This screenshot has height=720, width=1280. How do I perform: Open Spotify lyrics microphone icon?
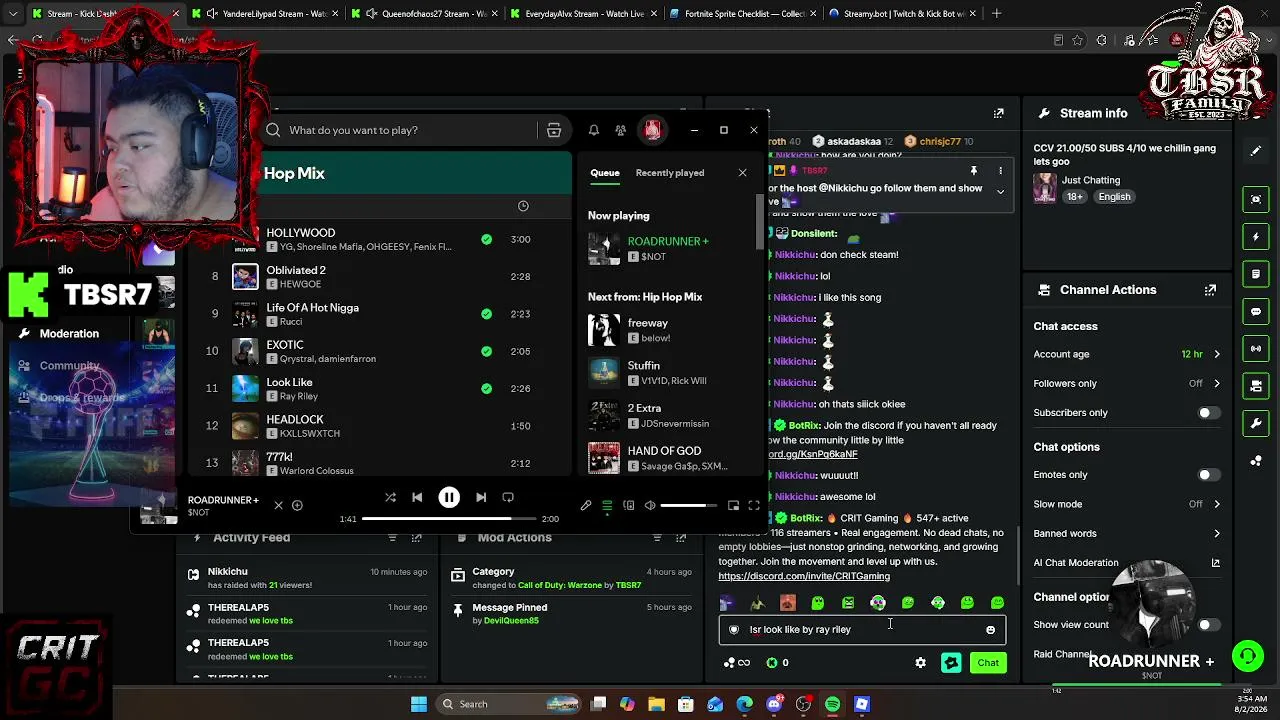586,506
